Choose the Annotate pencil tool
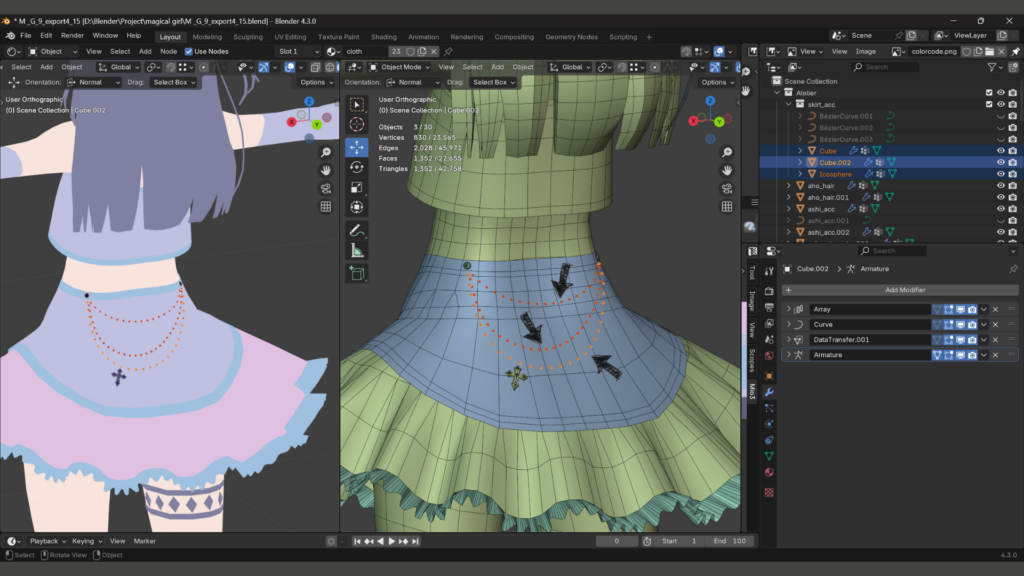This screenshot has width=1024, height=576. (x=357, y=231)
